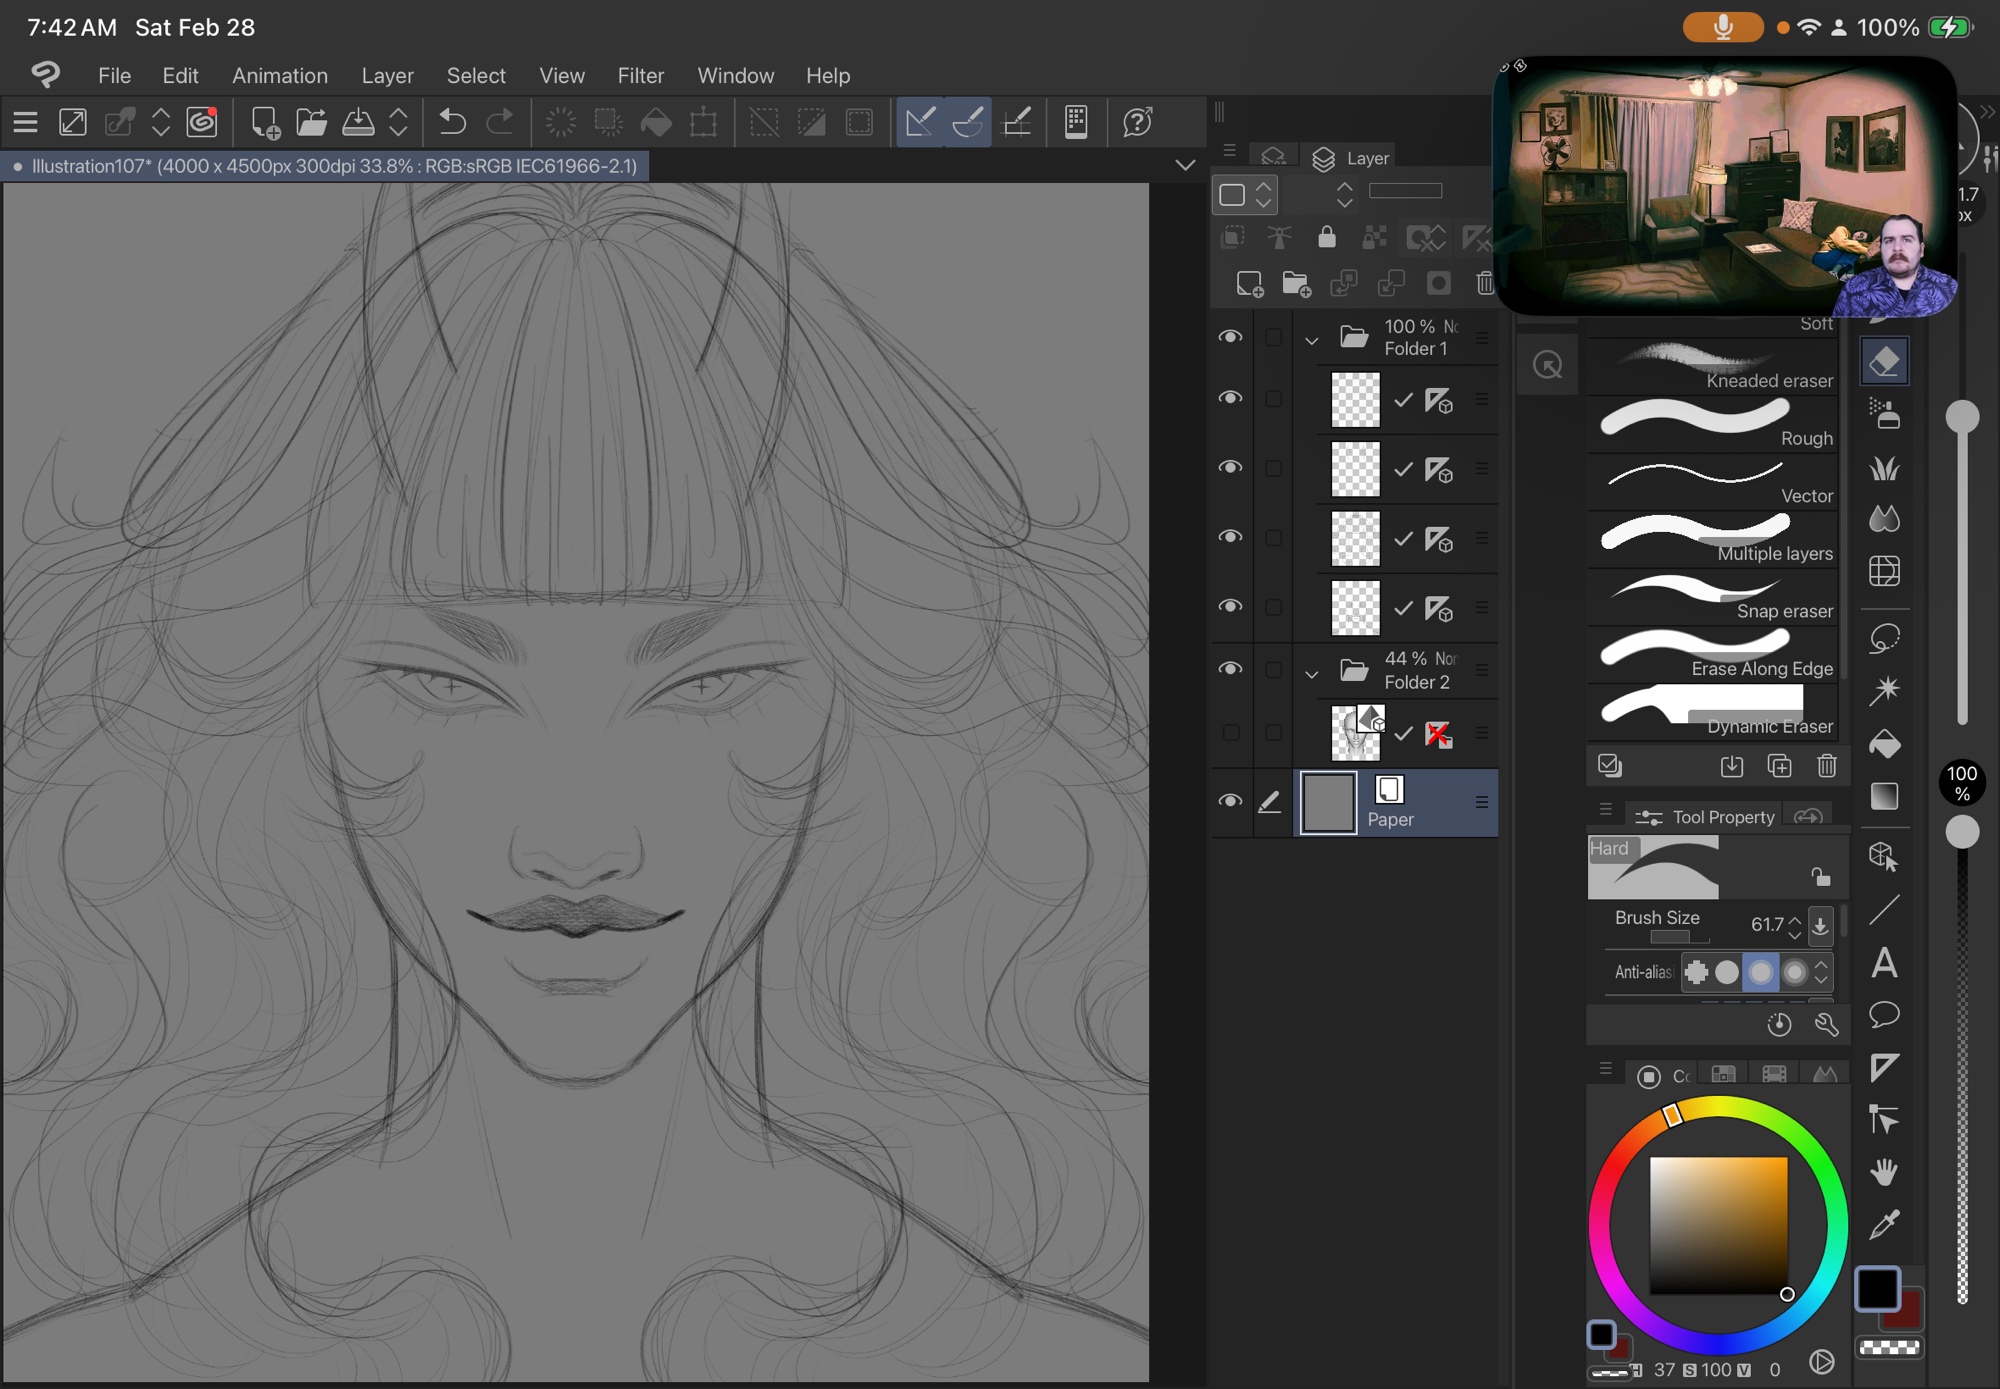Collapse Folder 2 chevron
Screen dimensions: 2000x1389
[1311, 674]
